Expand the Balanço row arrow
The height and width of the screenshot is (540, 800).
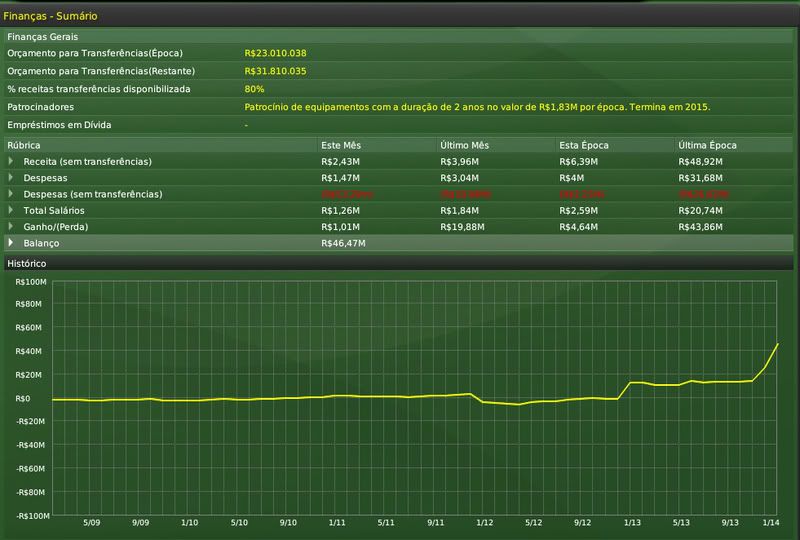pyautogui.click(x=12, y=243)
